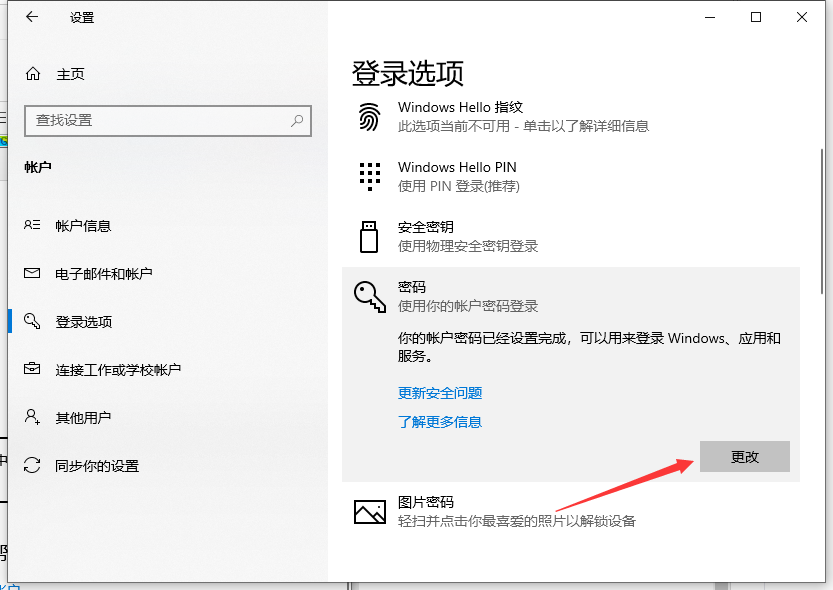Open 了解更多信息 link
833x590 pixels.
pos(440,422)
